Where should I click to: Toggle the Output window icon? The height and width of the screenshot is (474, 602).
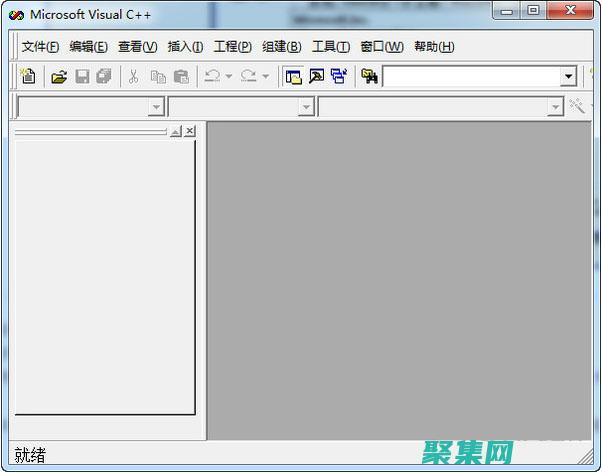[316, 76]
